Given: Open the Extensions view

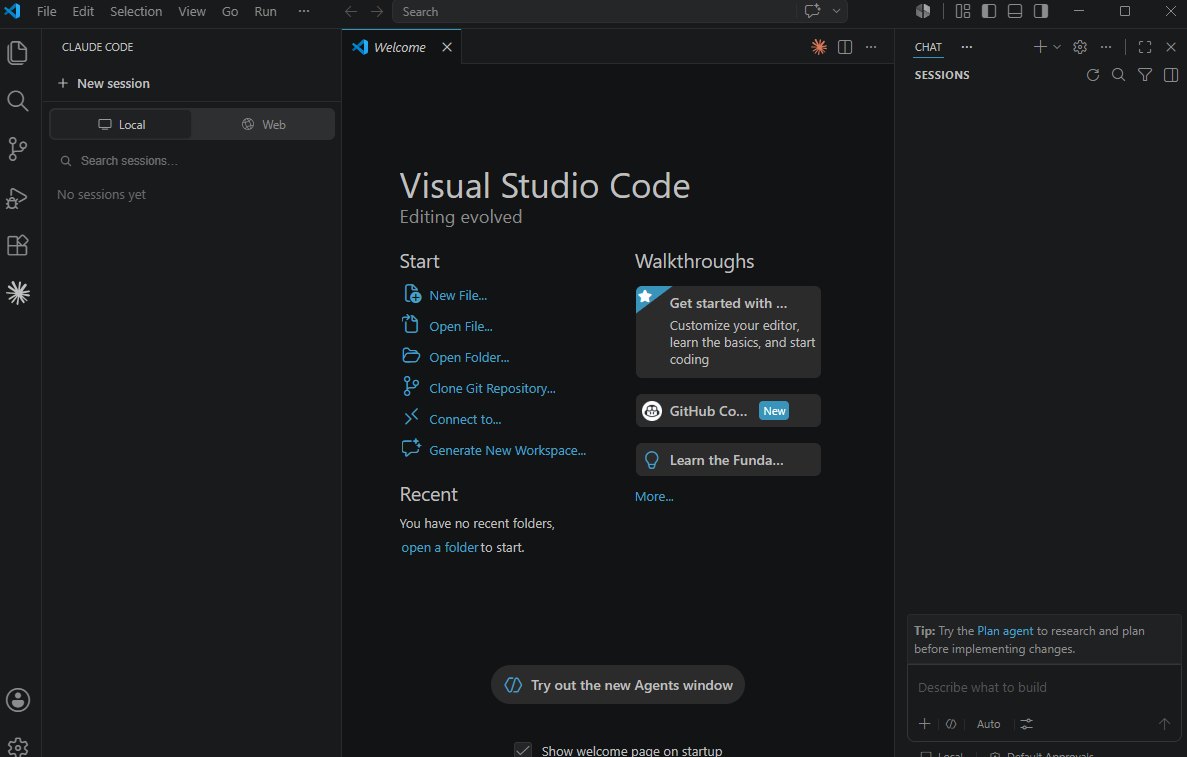Looking at the screenshot, I should pyautogui.click(x=17, y=245).
